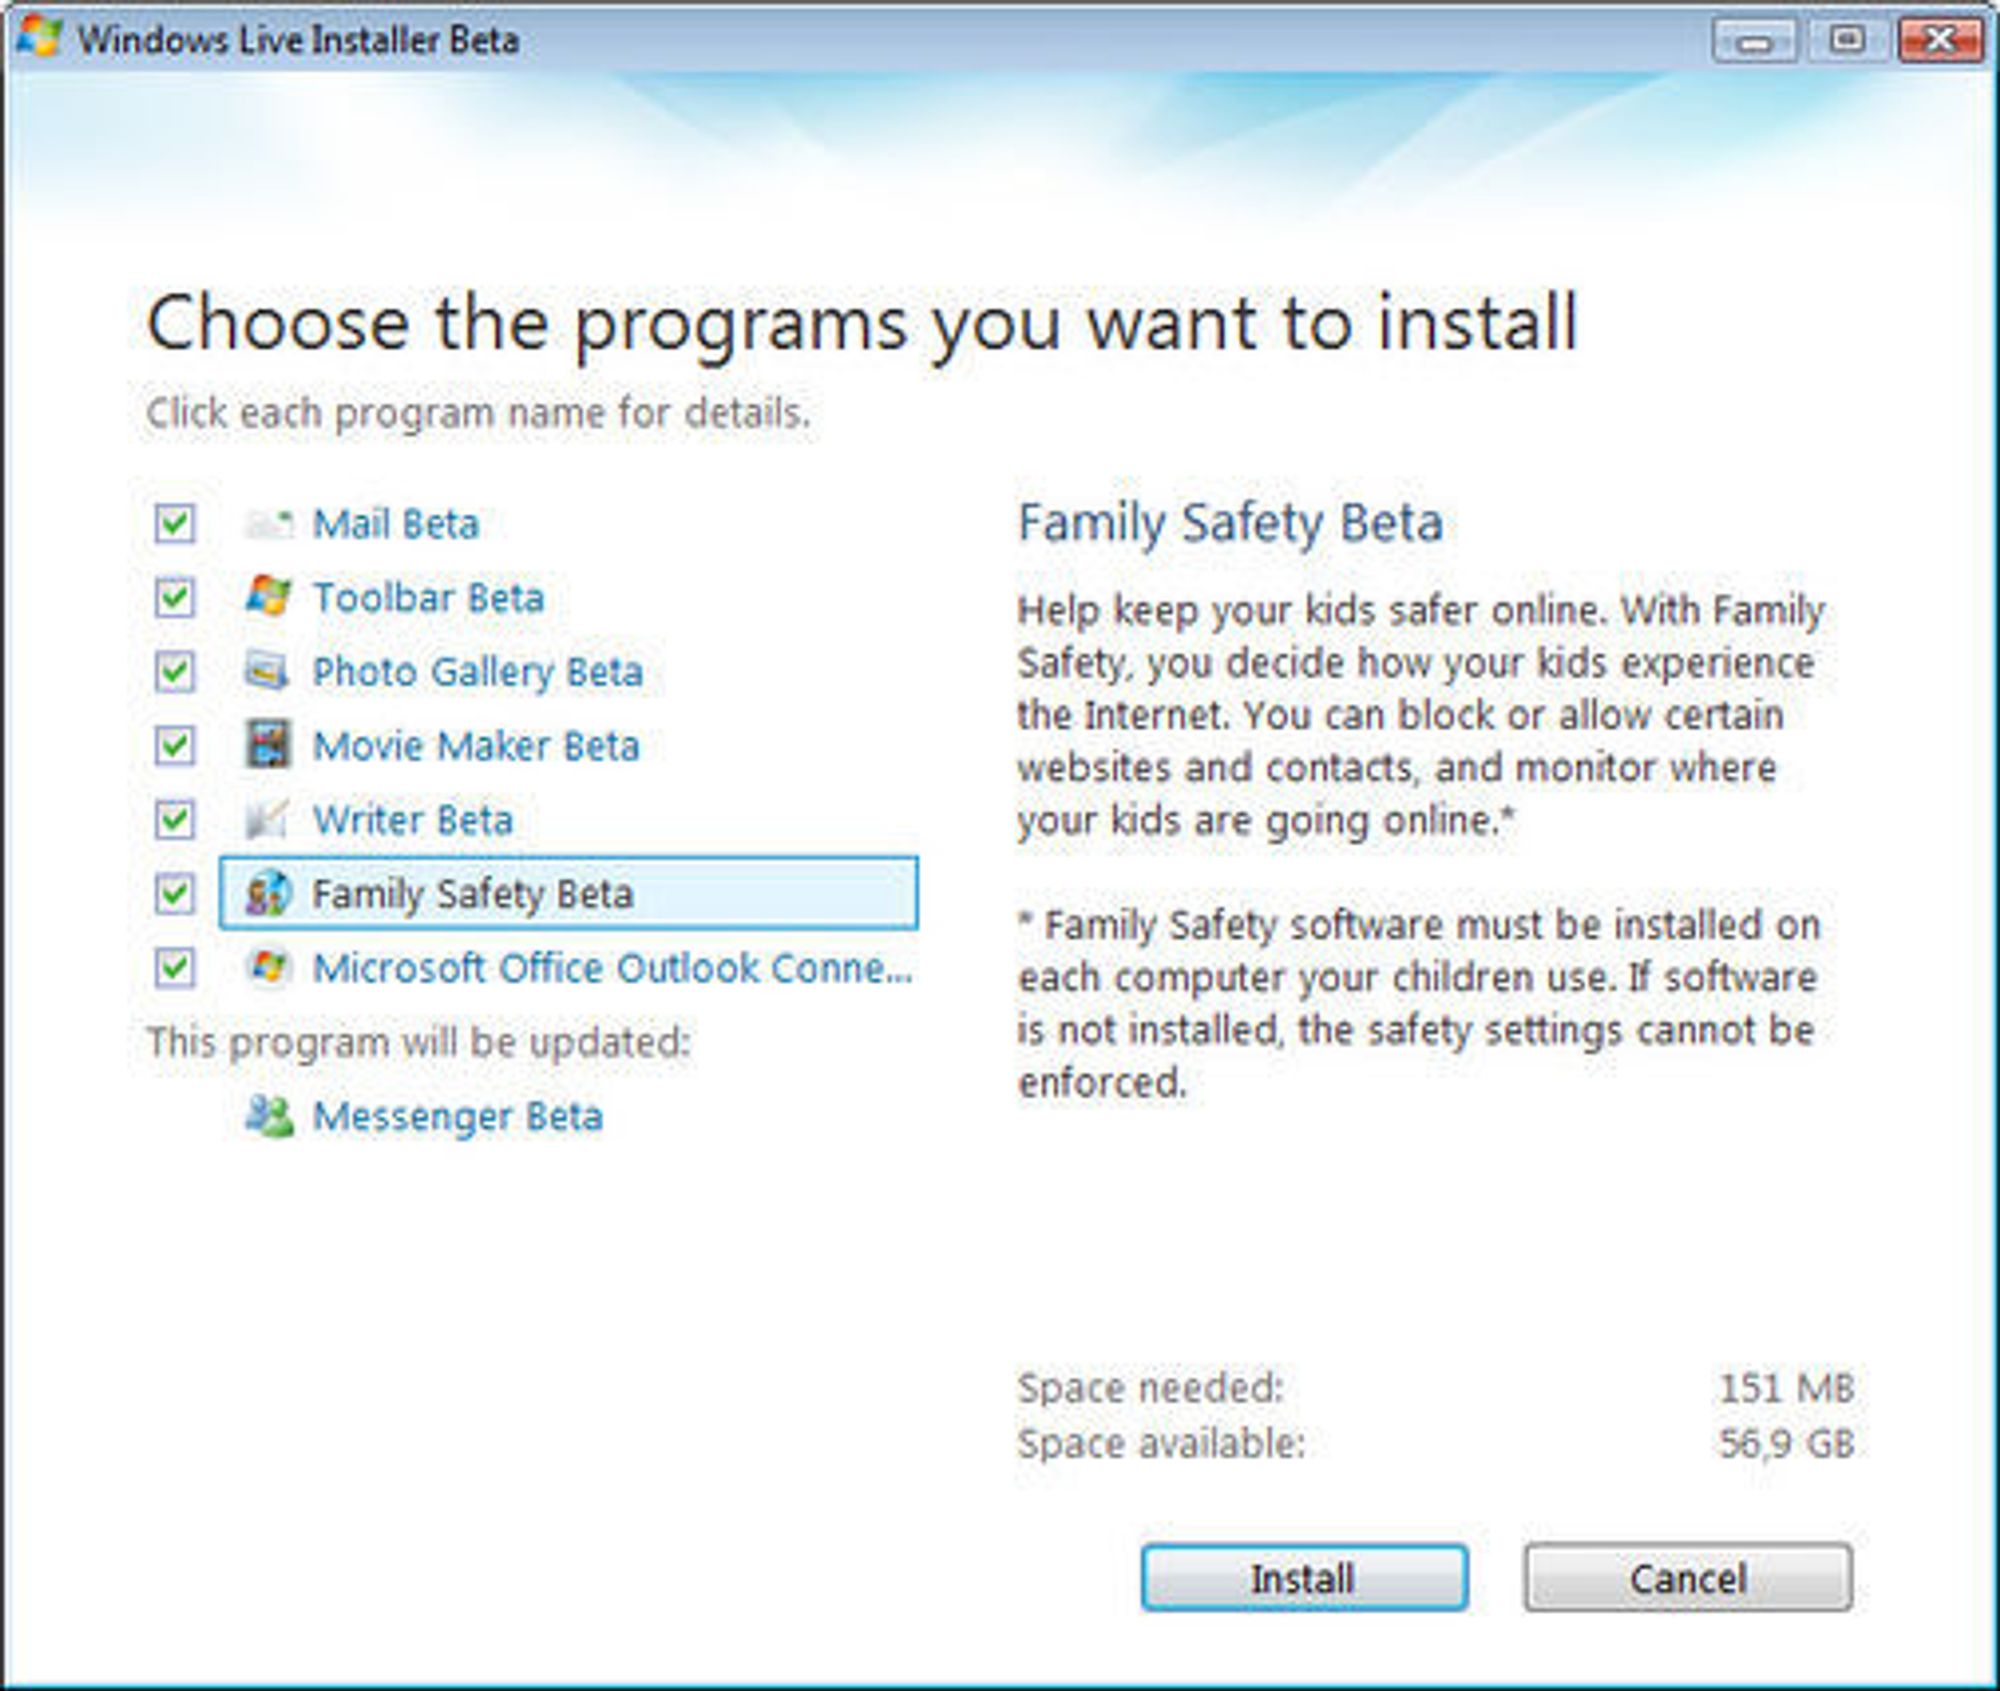
Task: Minimize the Windows Live Installer window
Action: pyautogui.click(x=1754, y=41)
